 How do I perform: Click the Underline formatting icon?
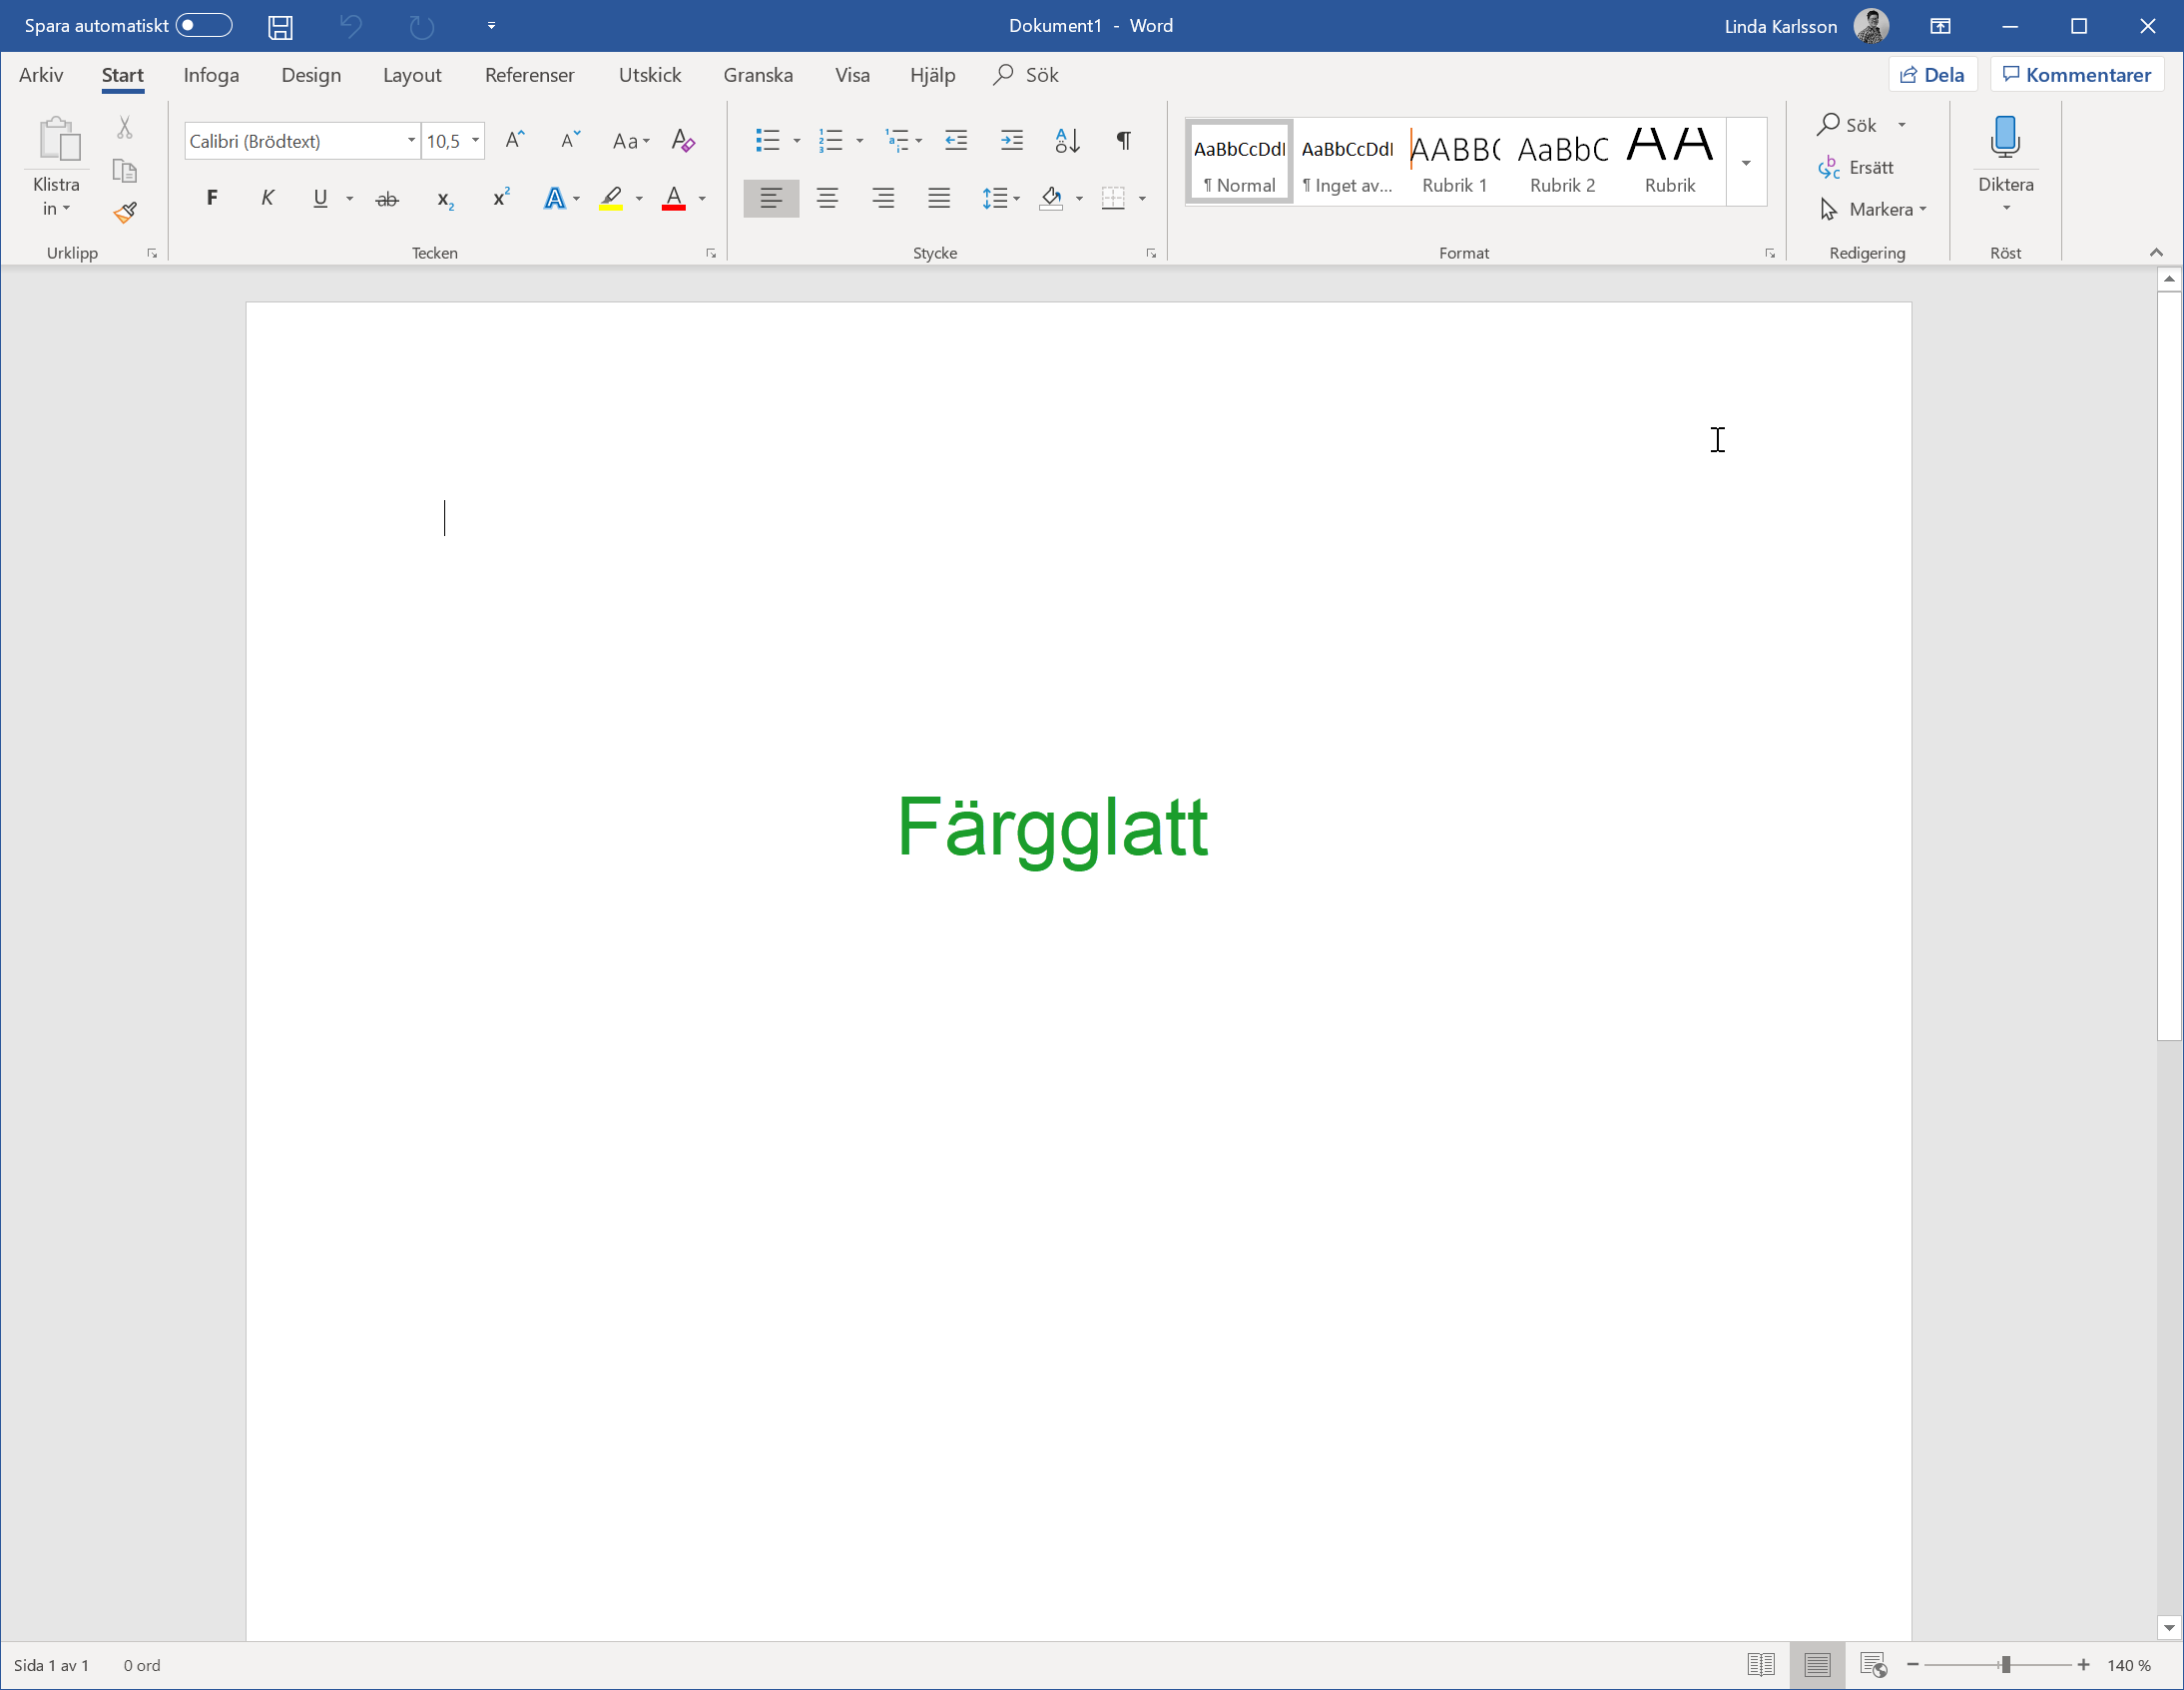coord(320,199)
